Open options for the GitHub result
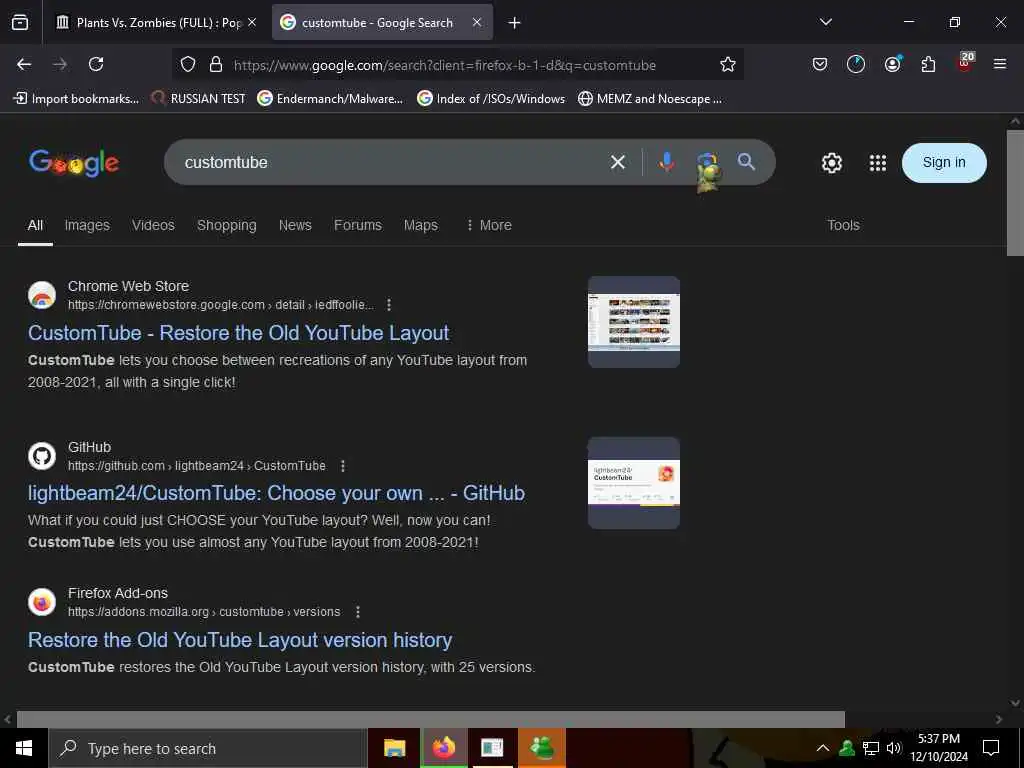This screenshot has height=768, width=1024. point(343,466)
